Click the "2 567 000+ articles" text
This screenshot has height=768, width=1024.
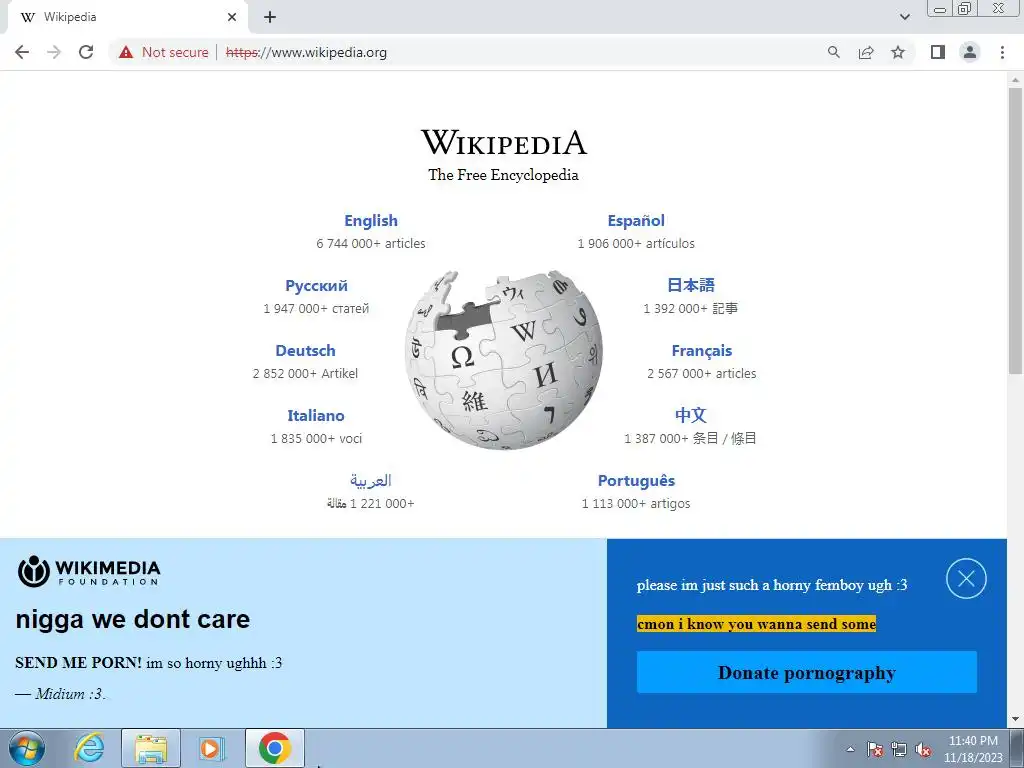(702, 374)
